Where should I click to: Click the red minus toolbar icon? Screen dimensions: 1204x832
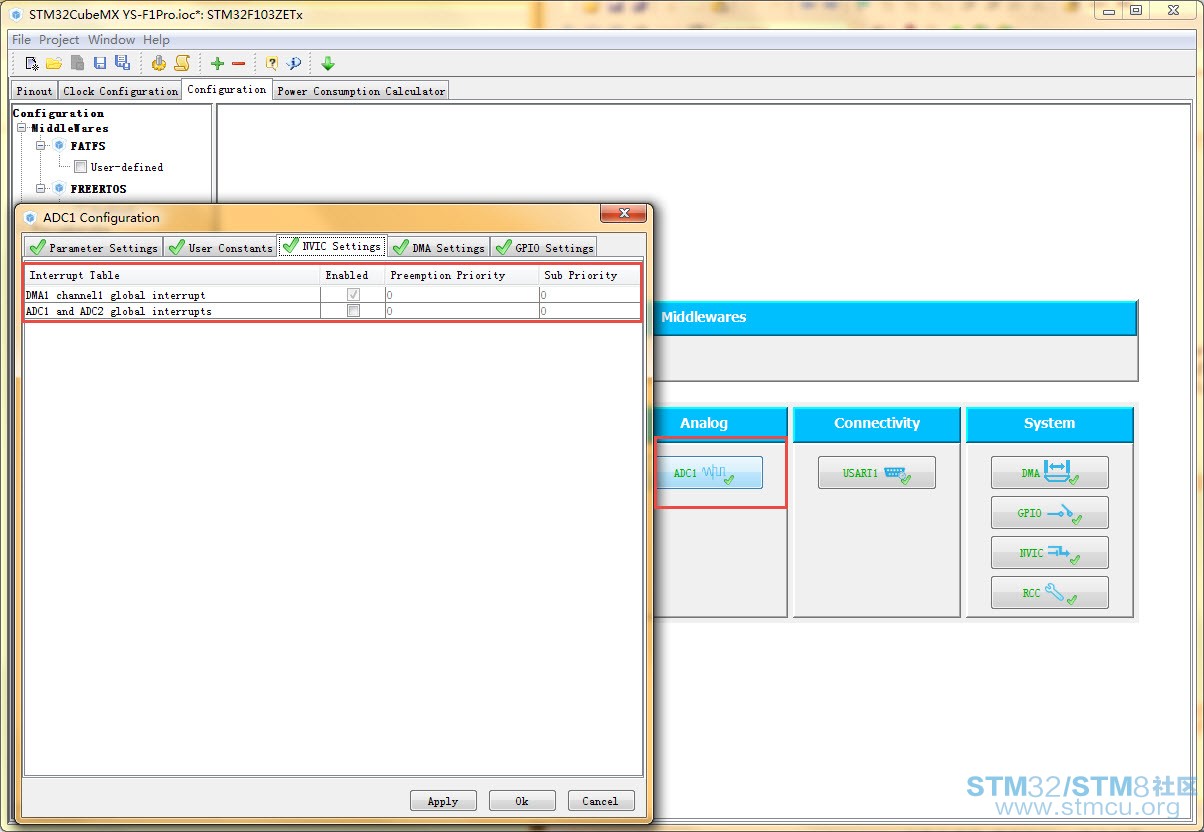[x=238, y=63]
